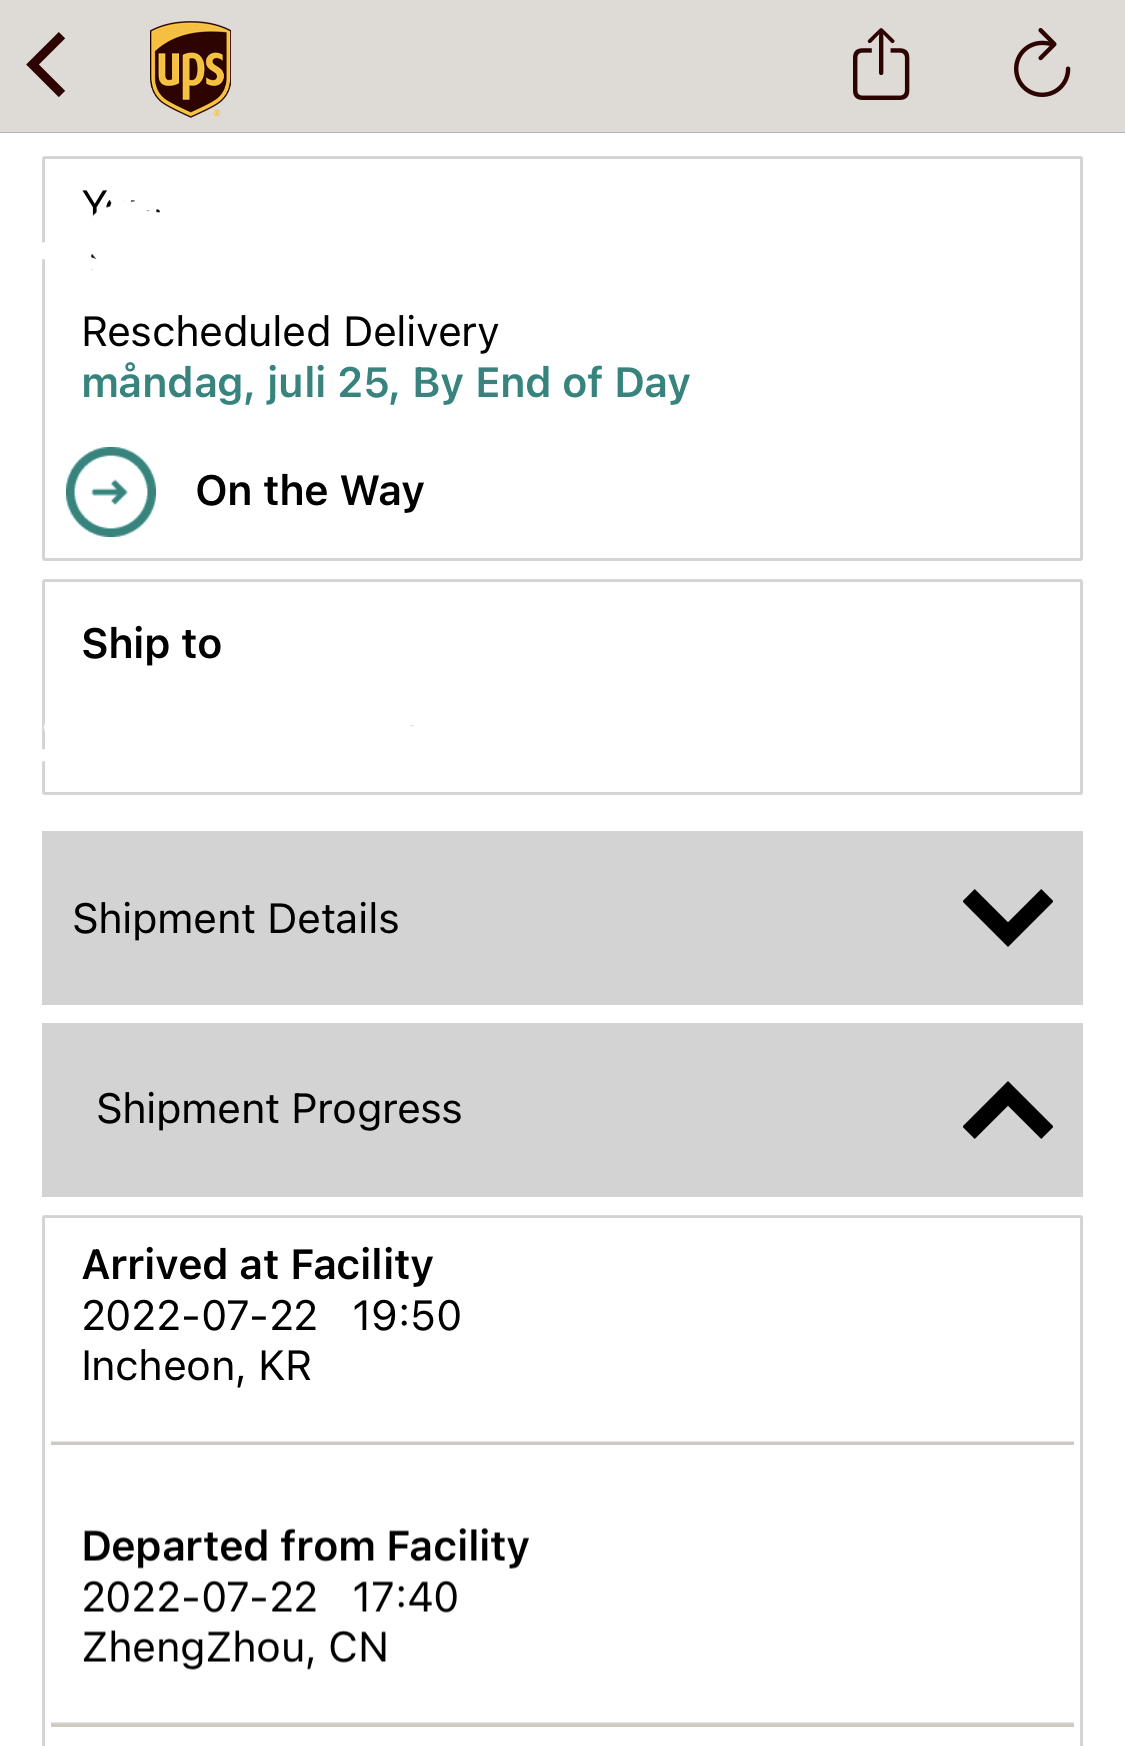Tap the 2022-07-22 19:50 timestamp
1125x1746 pixels.
(271, 1316)
